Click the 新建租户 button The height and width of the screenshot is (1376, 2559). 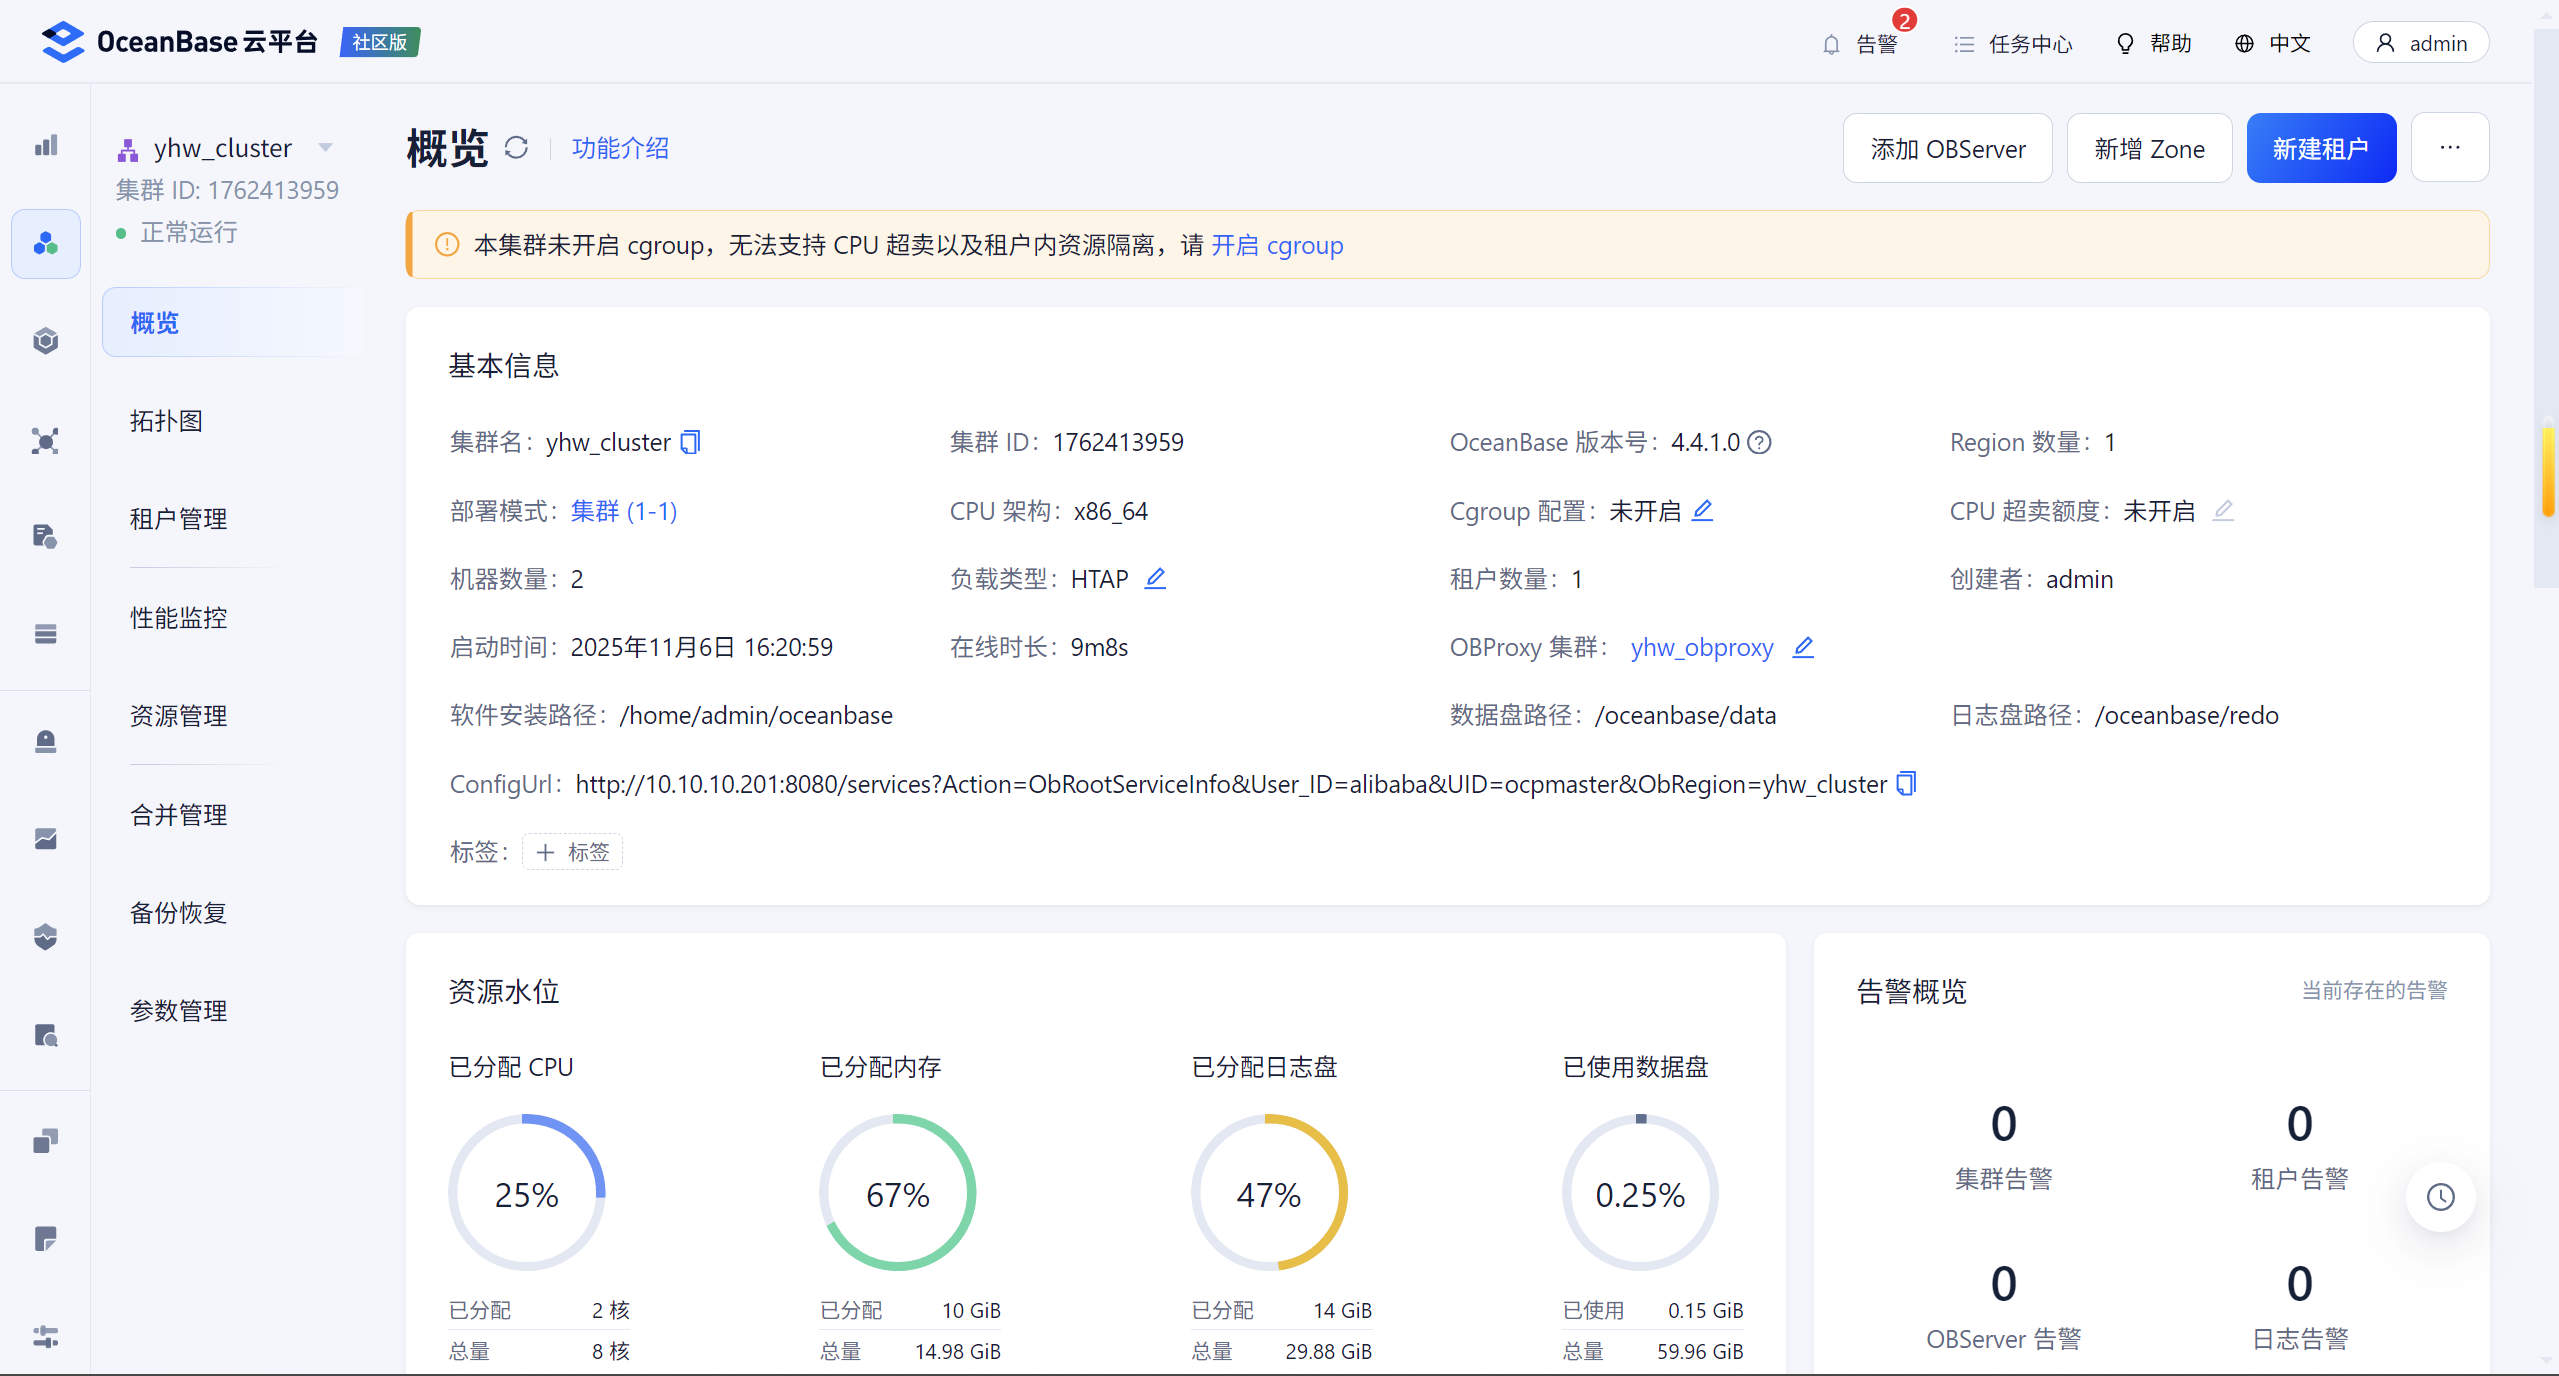(x=2320, y=148)
